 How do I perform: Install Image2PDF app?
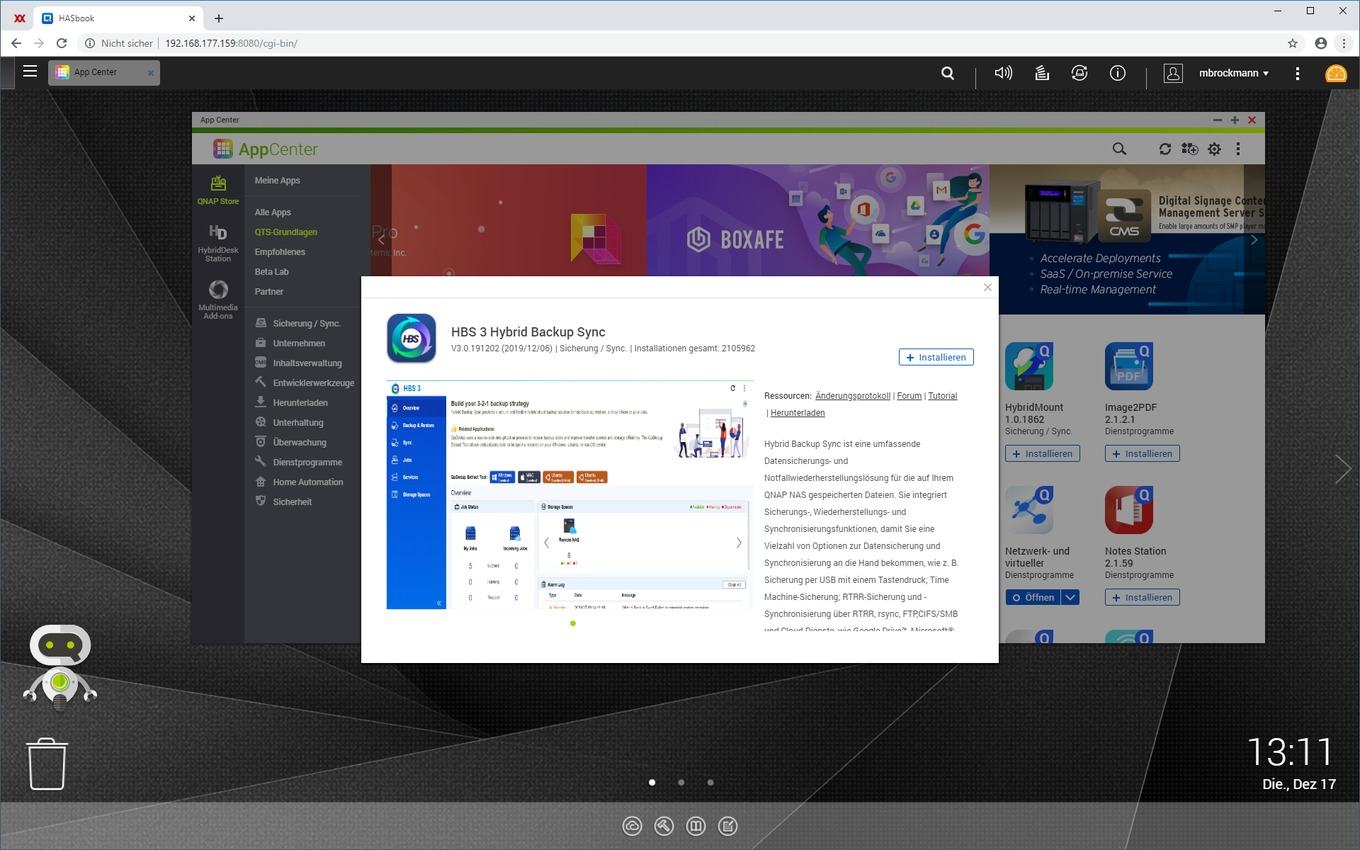(x=1142, y=454)
